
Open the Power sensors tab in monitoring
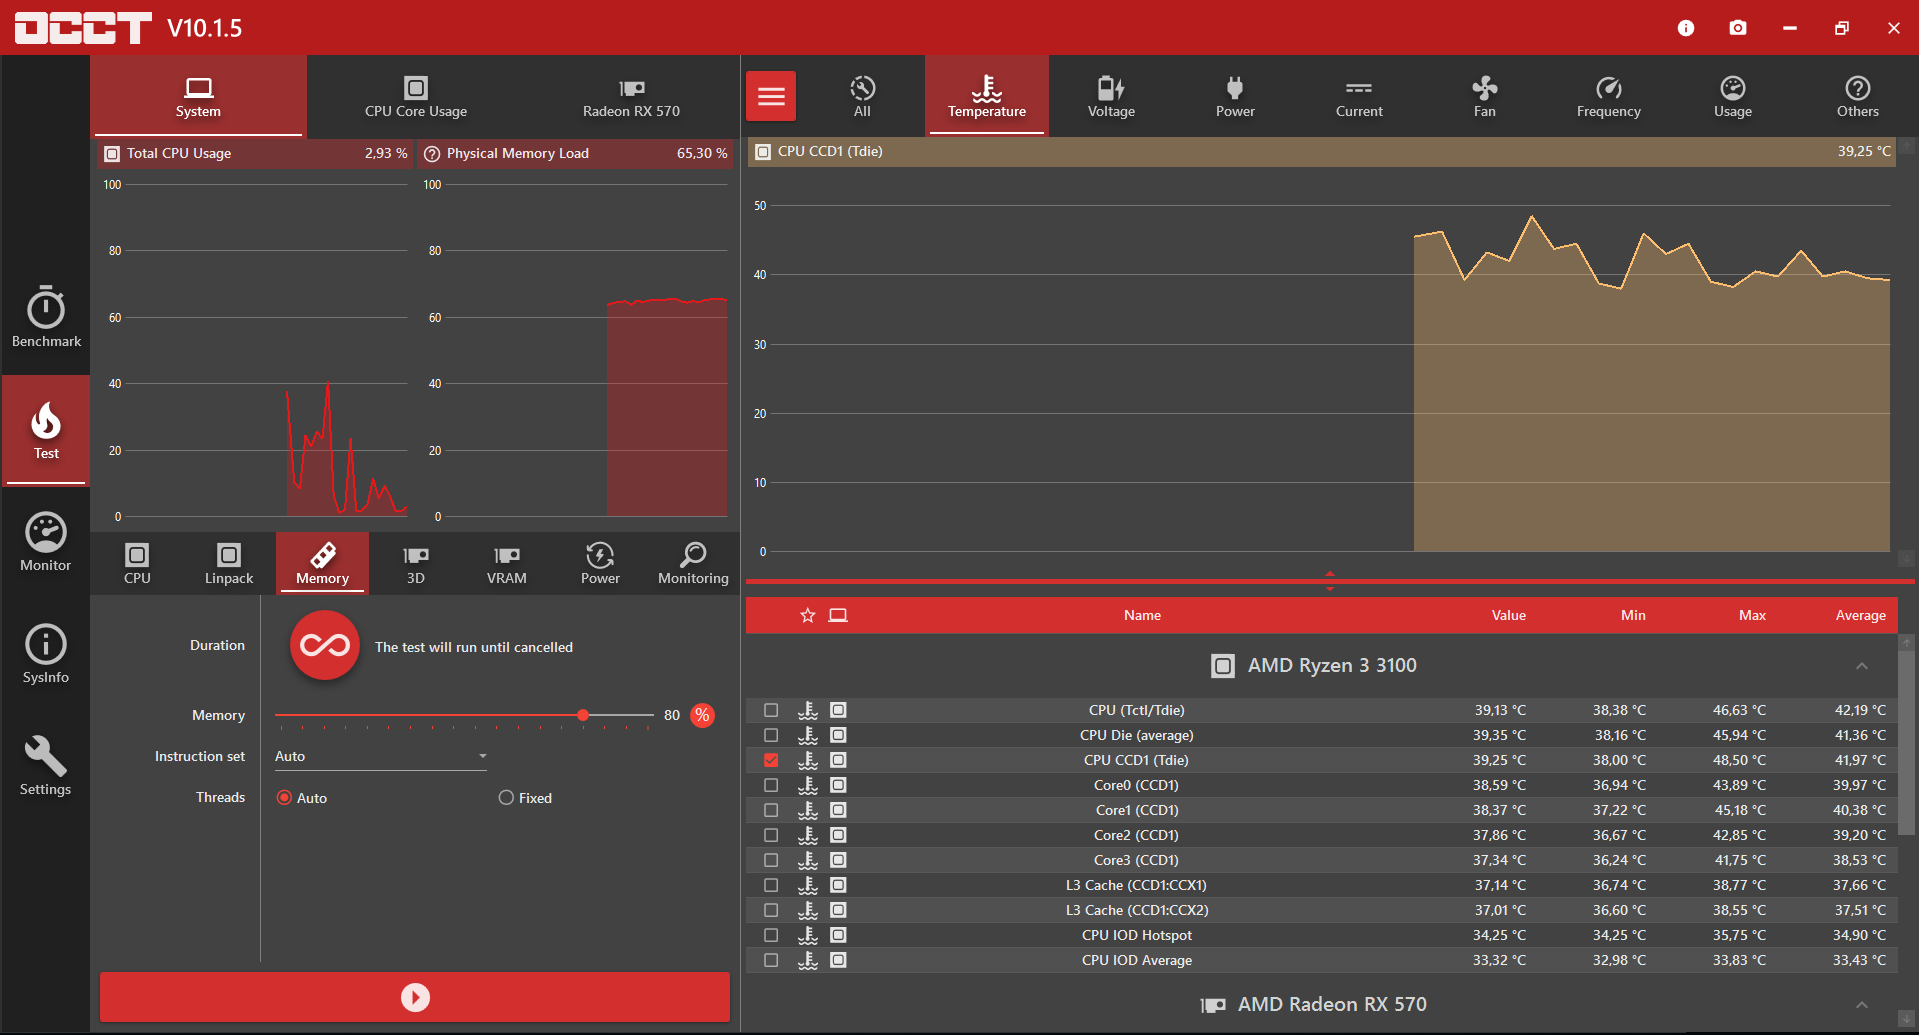click(x=1235, y=96)
